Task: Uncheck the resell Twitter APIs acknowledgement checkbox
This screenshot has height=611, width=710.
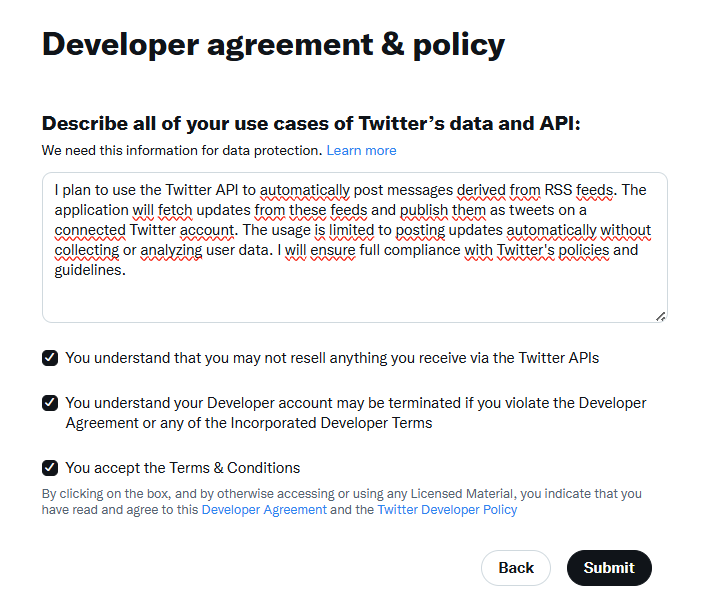Action: click(x=50, y=358)
